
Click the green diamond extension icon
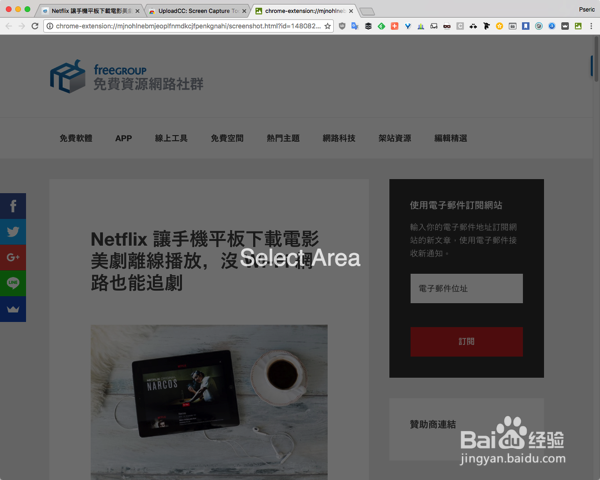point(382,26)
